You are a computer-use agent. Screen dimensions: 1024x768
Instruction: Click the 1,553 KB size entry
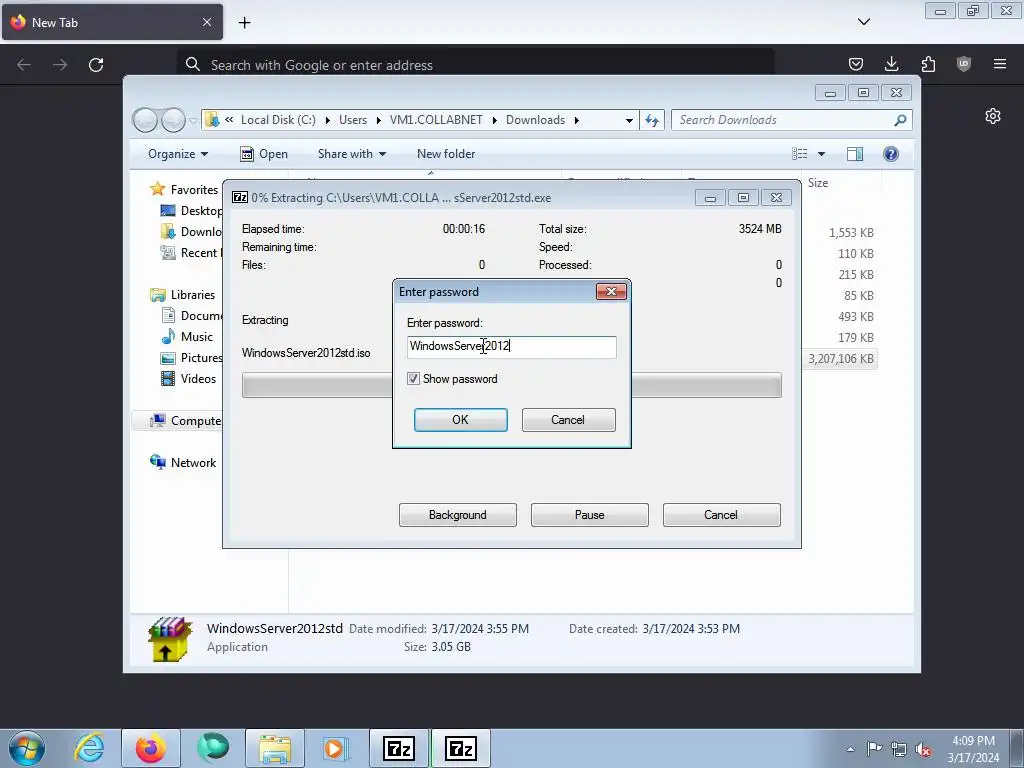pos(851,232)
